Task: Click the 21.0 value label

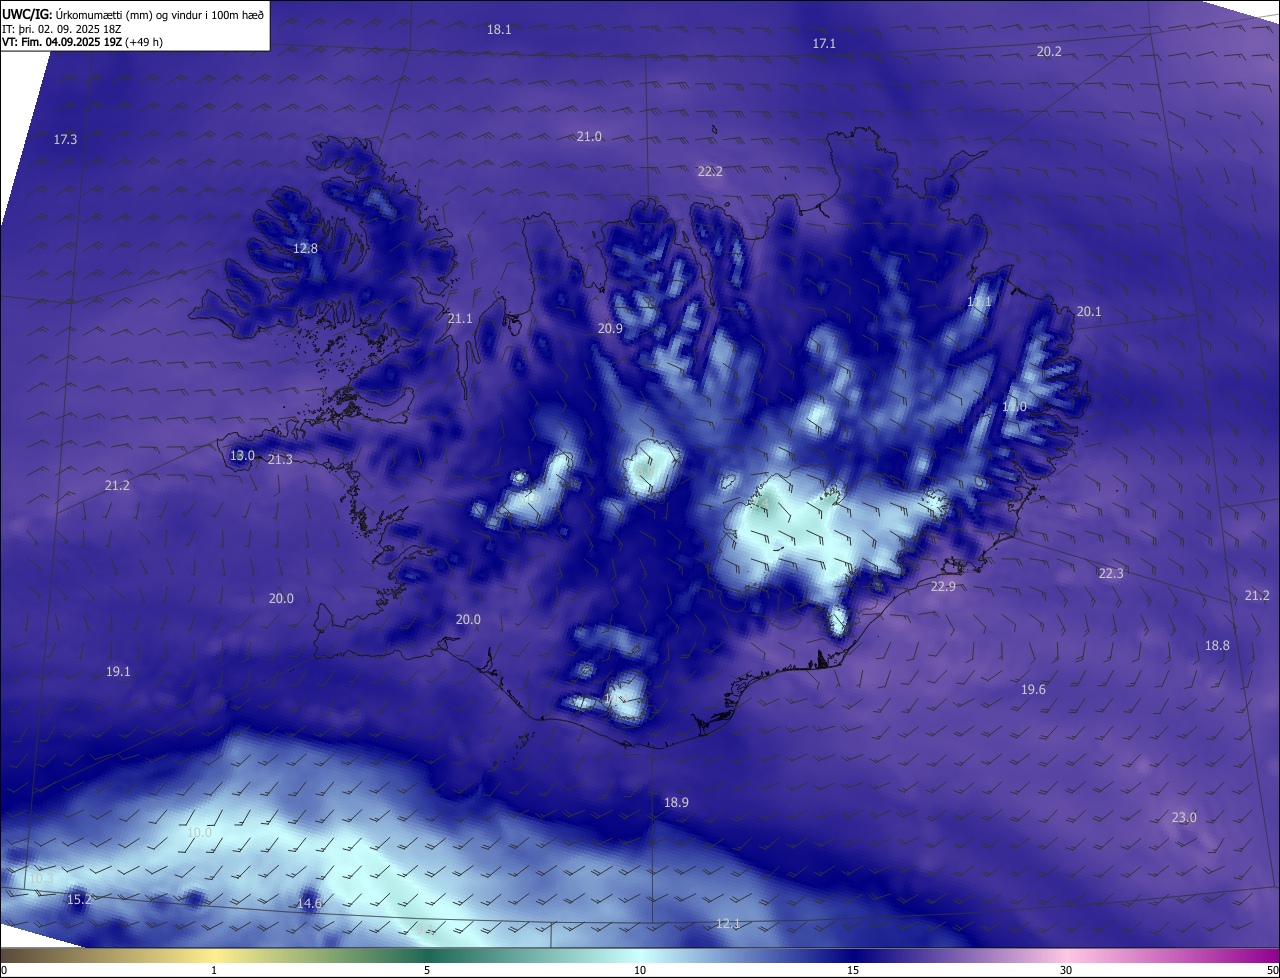Action: (589, 137)
